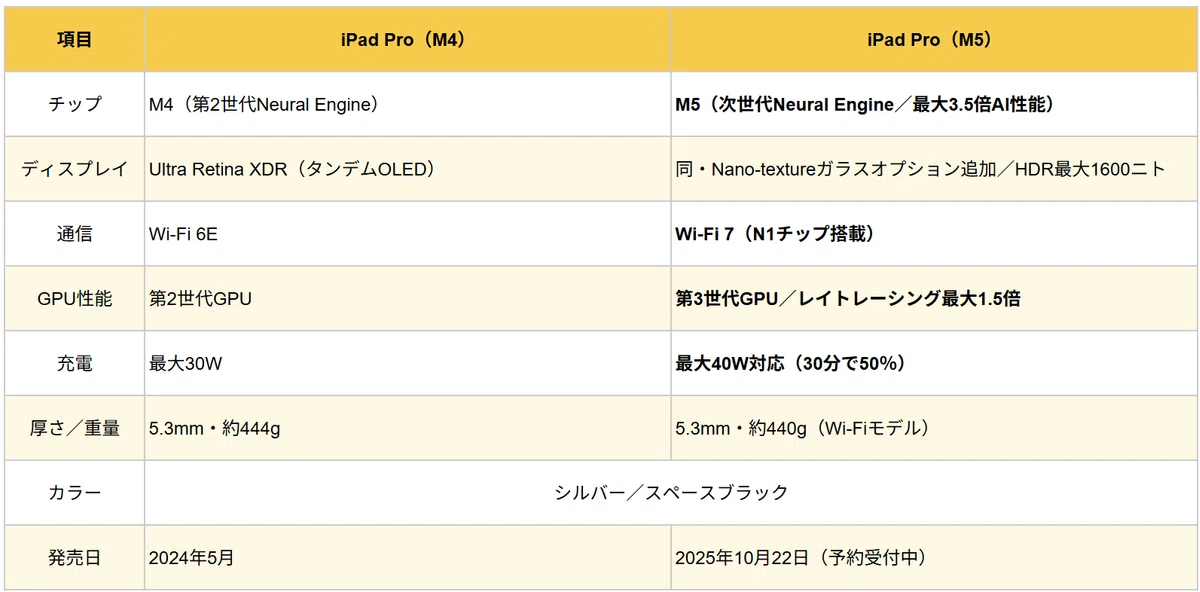Click the 最大30W charging cell

[x=408, y=364]
